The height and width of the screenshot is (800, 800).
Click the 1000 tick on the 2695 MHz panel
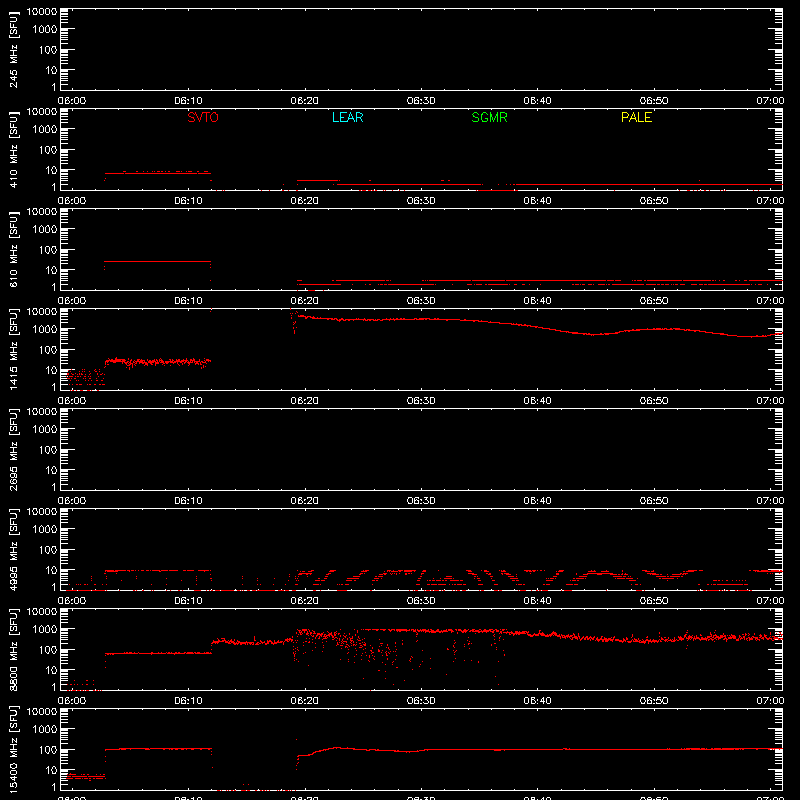pyautogui.click(x=45, y=430)
